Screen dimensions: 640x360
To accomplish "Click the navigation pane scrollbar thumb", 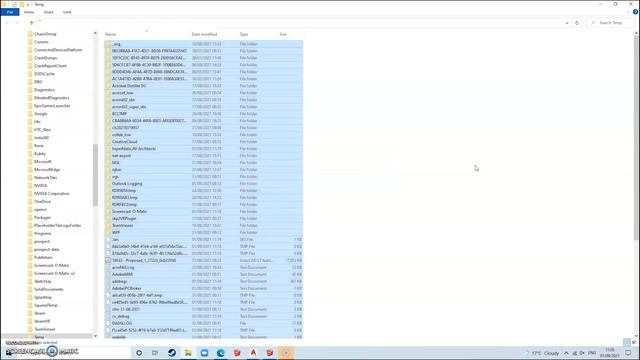I will tap(95, 176).
